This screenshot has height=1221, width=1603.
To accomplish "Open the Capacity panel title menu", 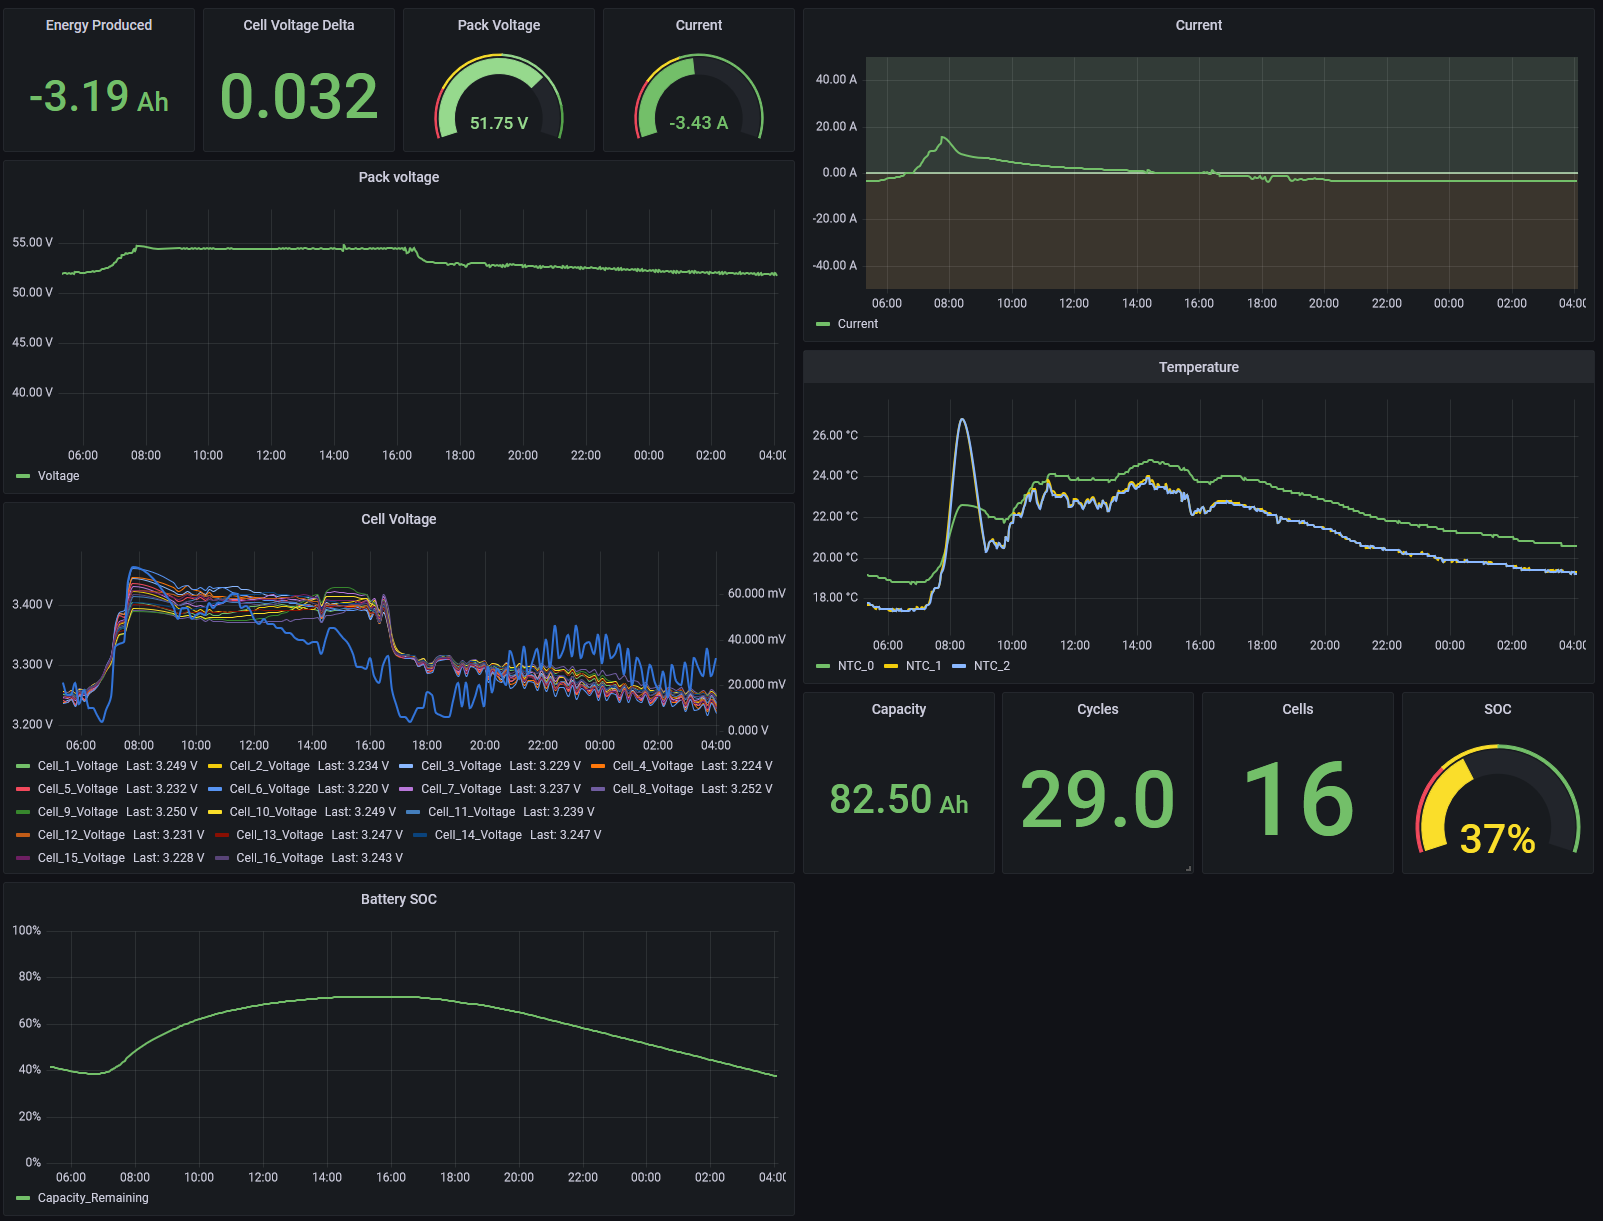I will 899,709.
